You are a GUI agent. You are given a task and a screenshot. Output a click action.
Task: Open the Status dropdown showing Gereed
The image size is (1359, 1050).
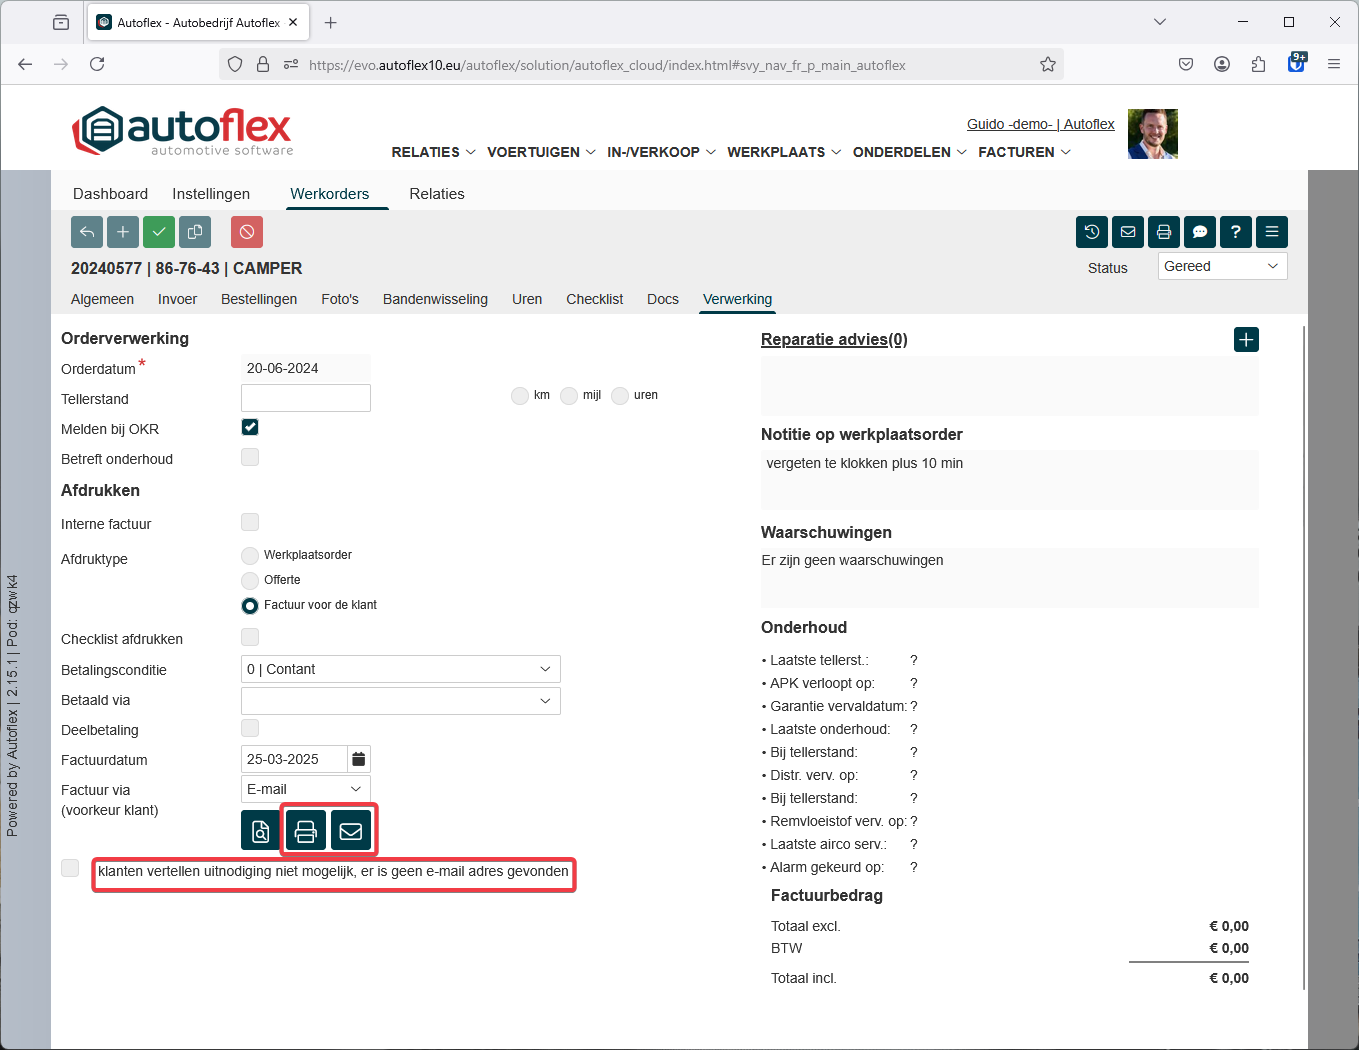(x=1222, y=266)
